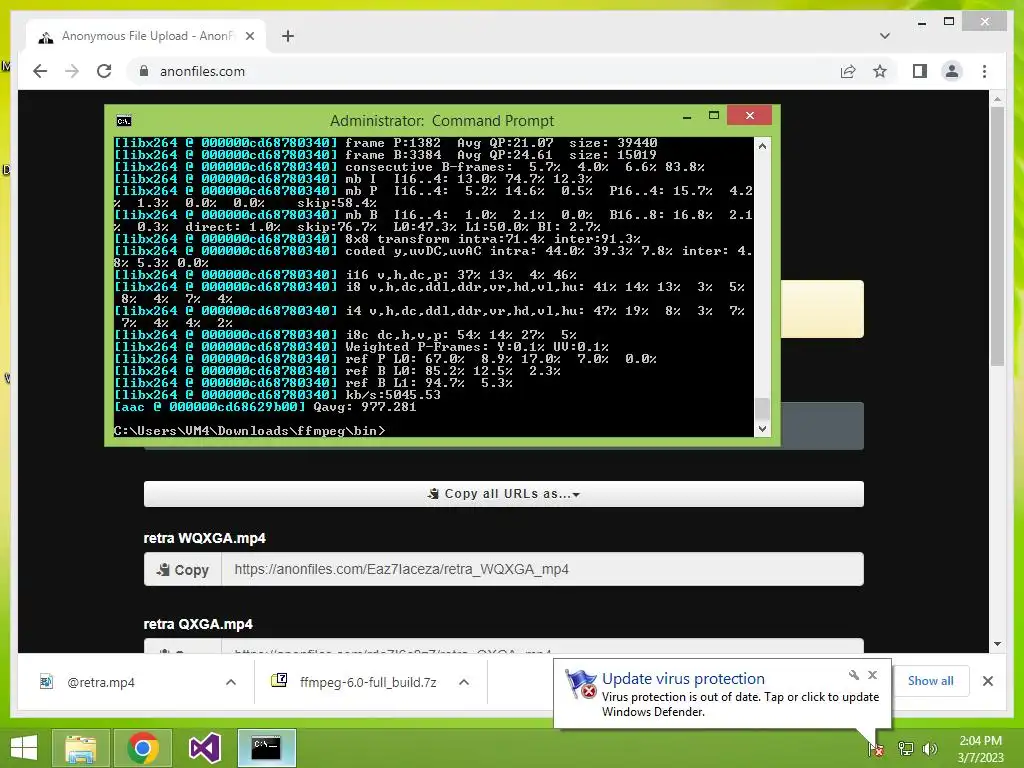Open the volume tray icon

coord(930,749)
